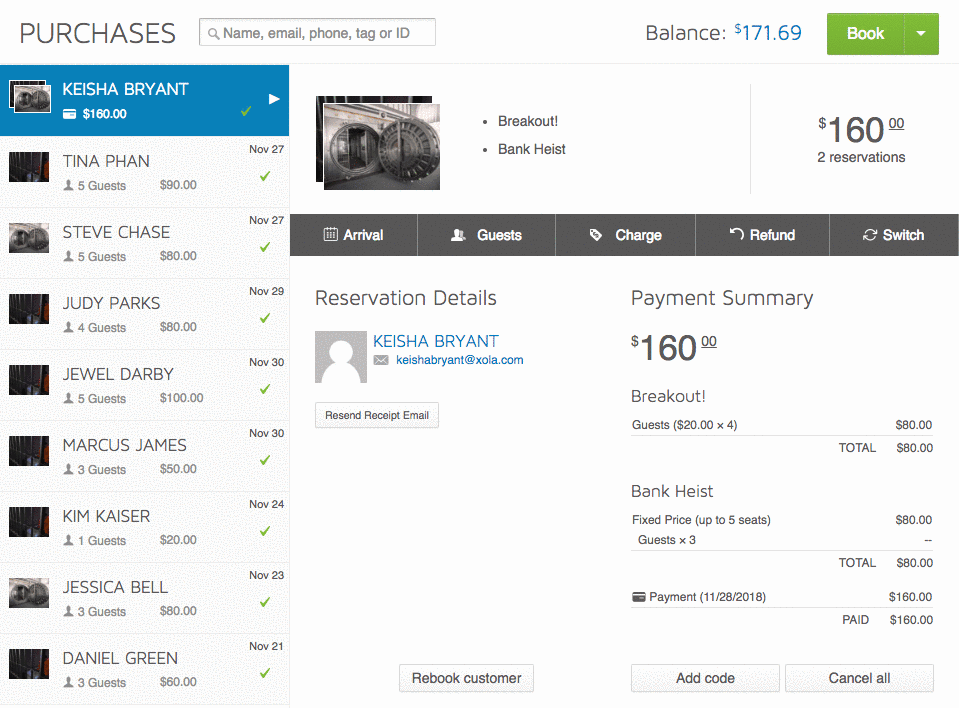
Task: Open Tina Phan's thumbnail image
Action: [x=29, y=167]
